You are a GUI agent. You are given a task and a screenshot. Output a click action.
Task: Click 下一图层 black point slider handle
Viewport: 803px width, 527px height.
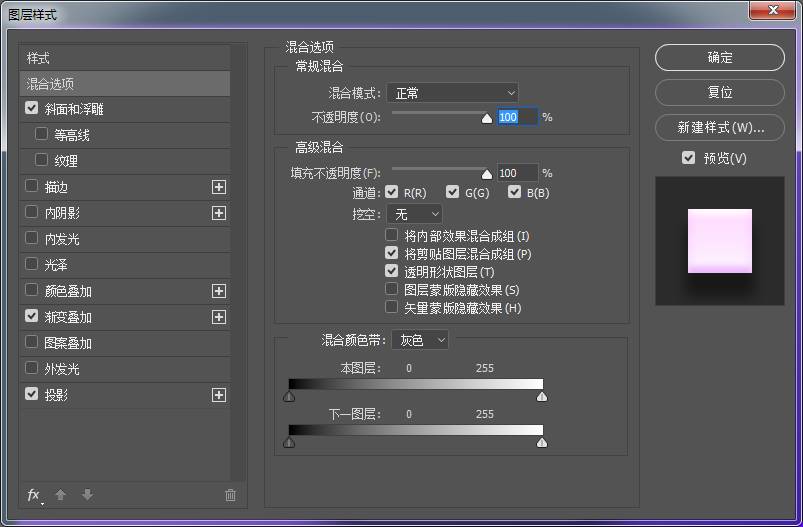pos(289,442)
